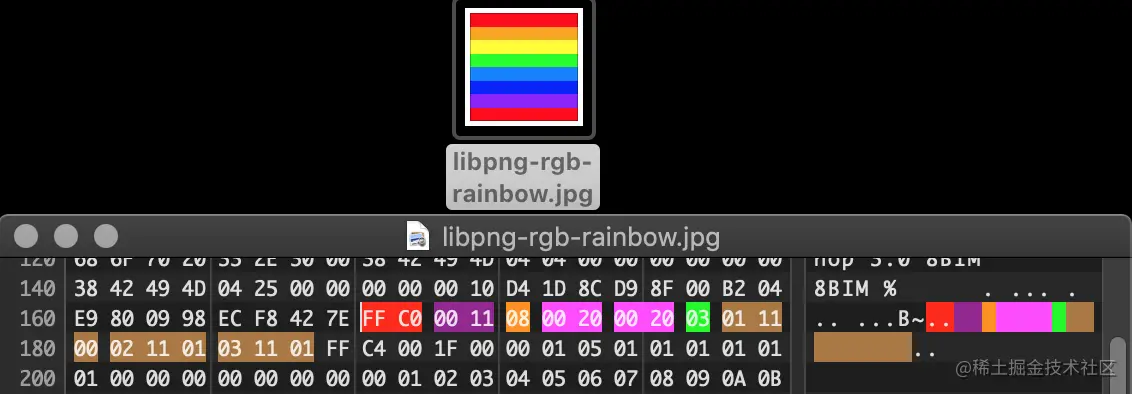This screenshot has height=394, width=1132.
Task: Click offset 160 in the address column
Action: pos(38,318)
